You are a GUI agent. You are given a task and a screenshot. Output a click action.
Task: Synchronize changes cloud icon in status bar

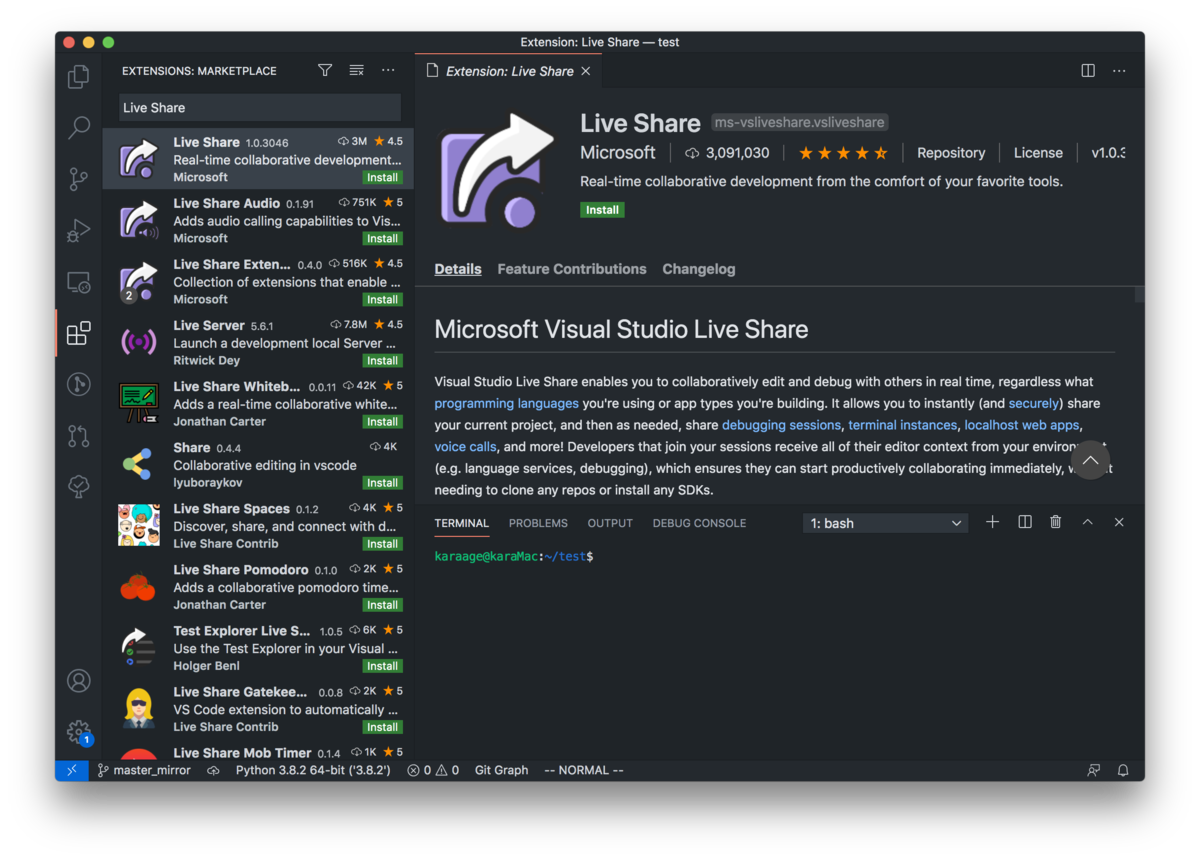[x=213, y=770]
